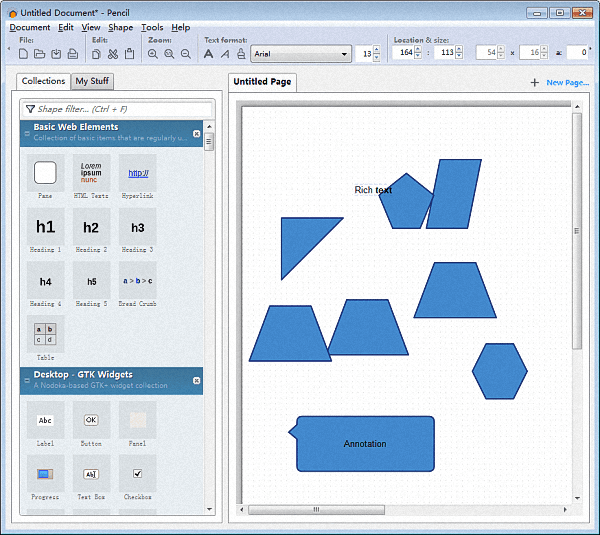Increase width 54 stepper
This screenshot has width=600, height=535.
point(501,49)
